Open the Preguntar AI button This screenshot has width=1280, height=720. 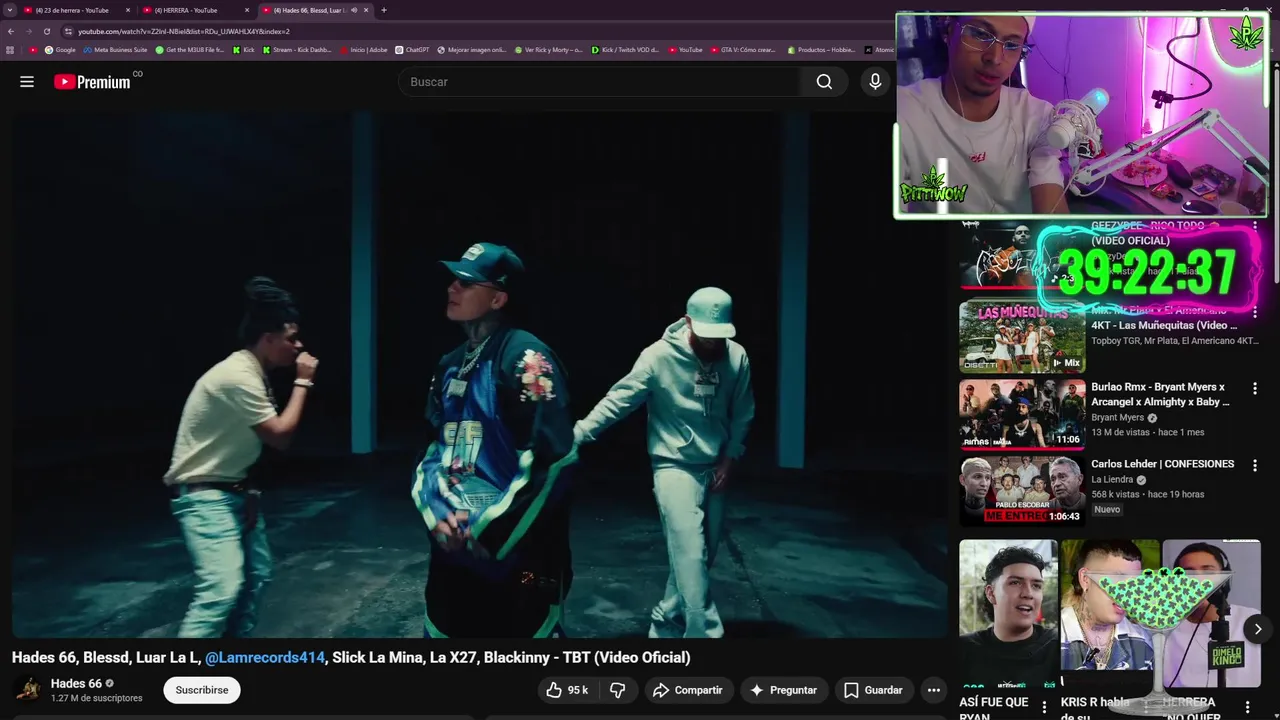783,690
